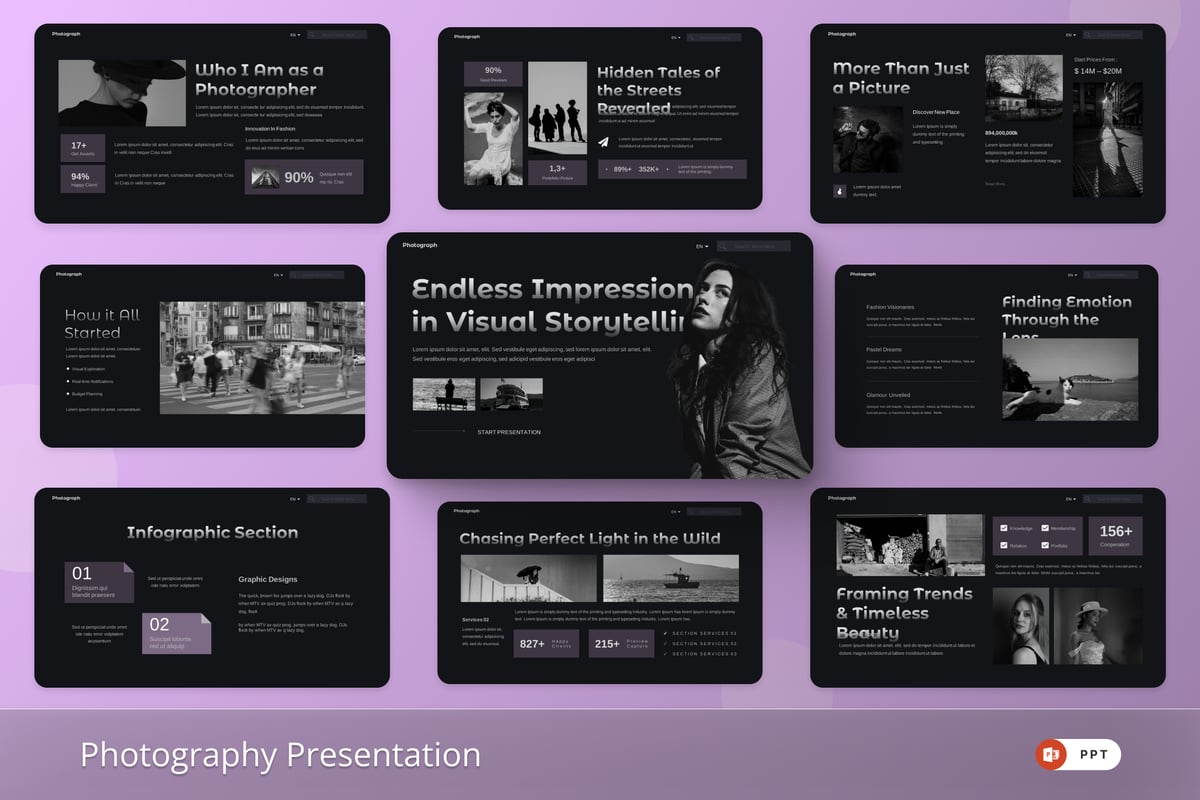Click Read More on More Than Just a Picture slide
The image size is (1200, 800).
click(x=995, y=184)
